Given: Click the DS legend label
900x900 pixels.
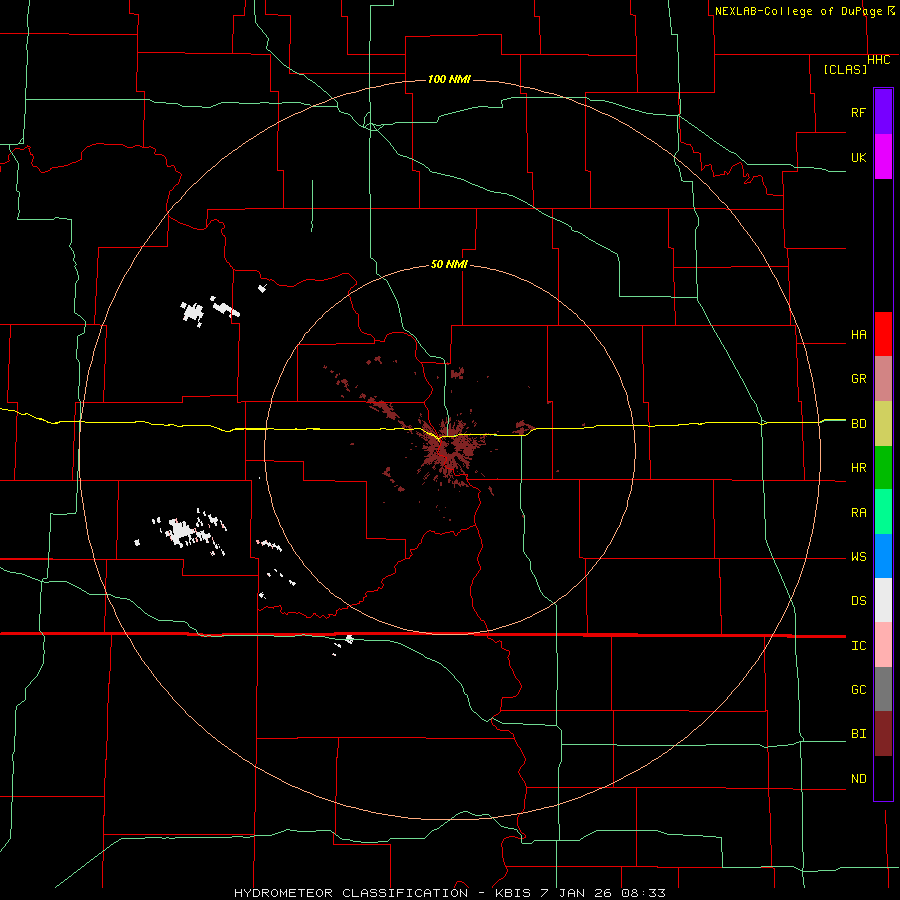Looking at the screenshot, I should point(858,601).
